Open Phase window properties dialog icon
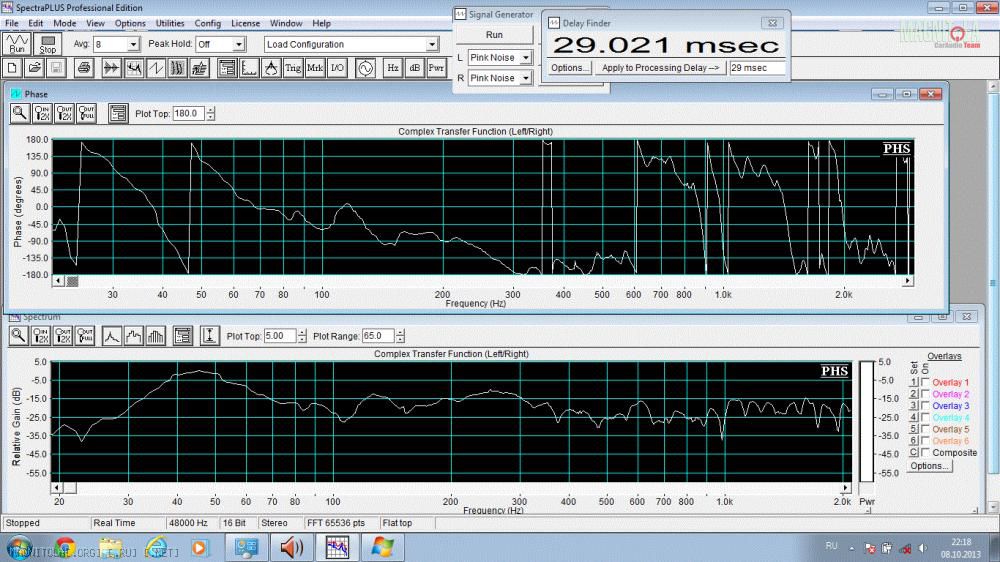 click(118, 114)
